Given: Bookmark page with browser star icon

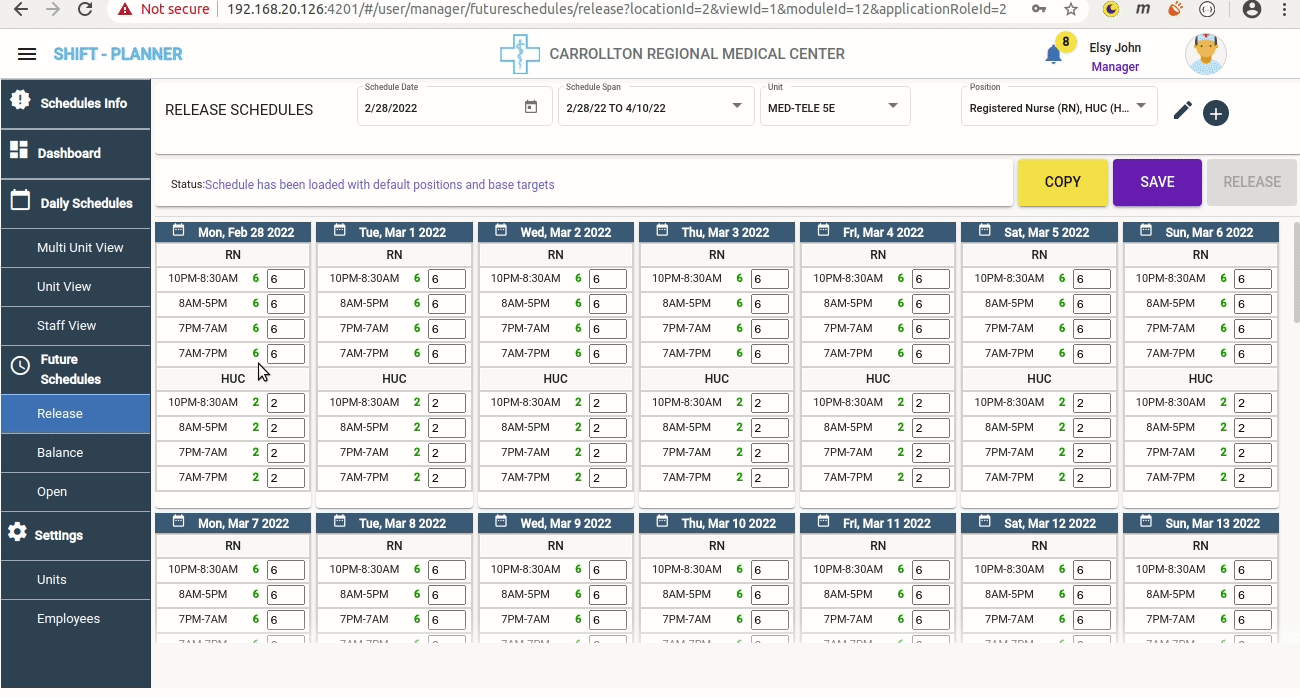Looking at the screenshot, I should pyautogui.click(x=1071, y=9).
